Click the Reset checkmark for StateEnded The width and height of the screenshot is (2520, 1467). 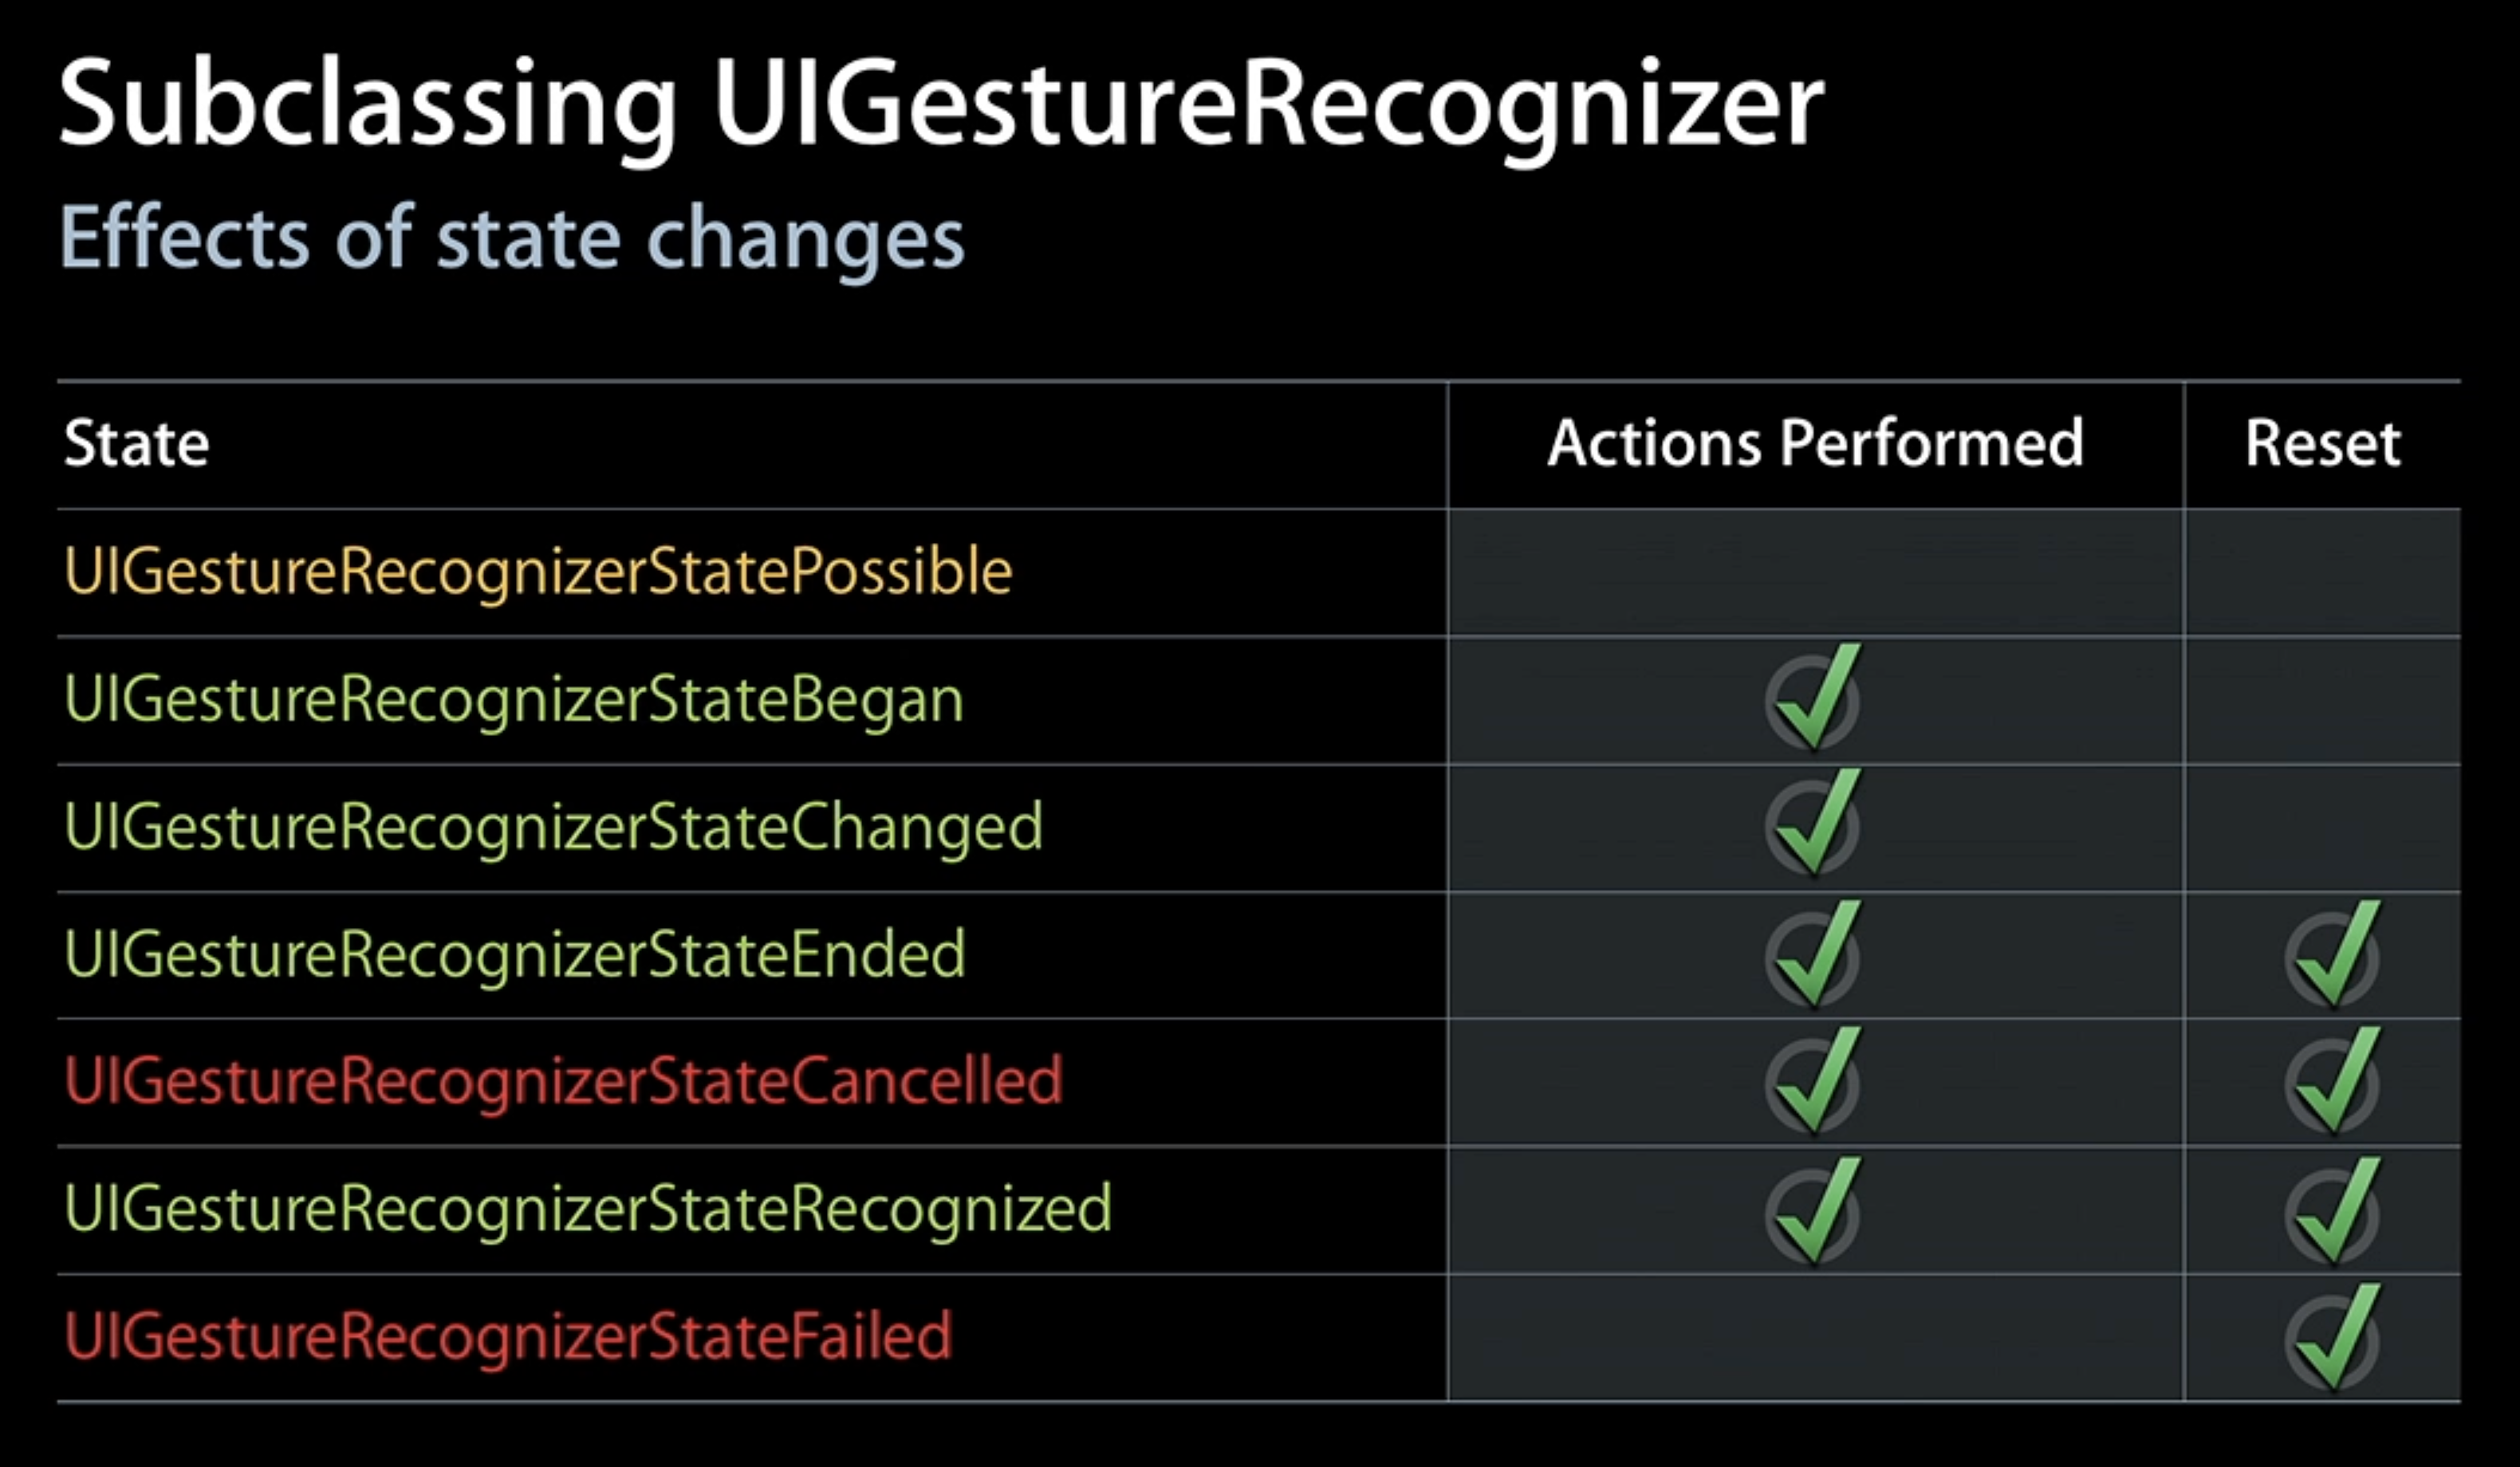2333,955
